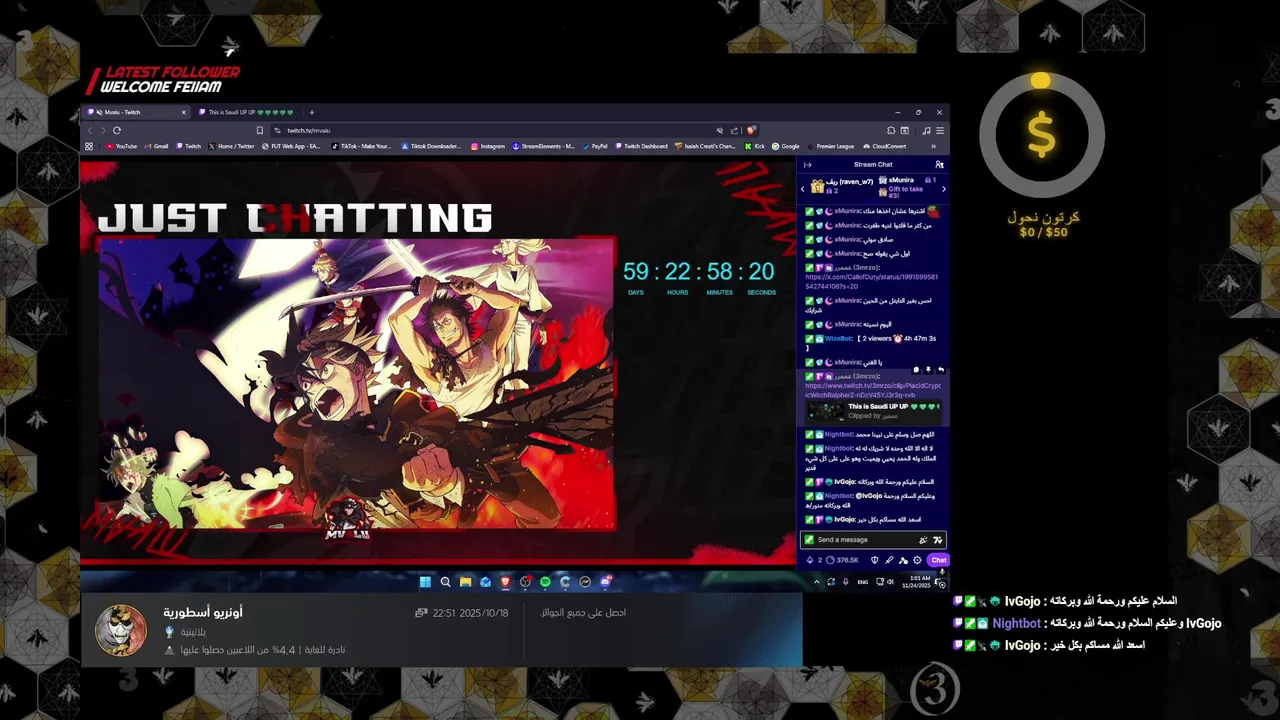Open the sword mod tools icon in chat
1280x720 pixels.
(889, 560)
